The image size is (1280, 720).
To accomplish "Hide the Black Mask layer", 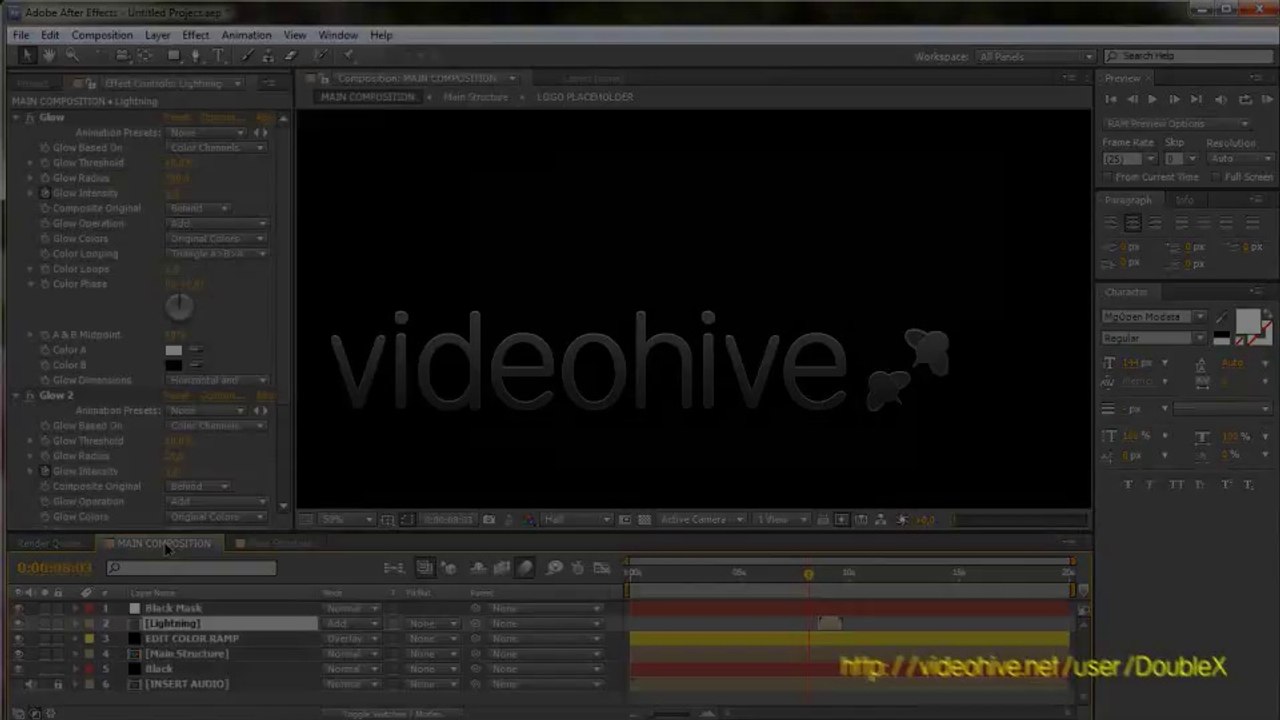I will click(x=18, y=608).
